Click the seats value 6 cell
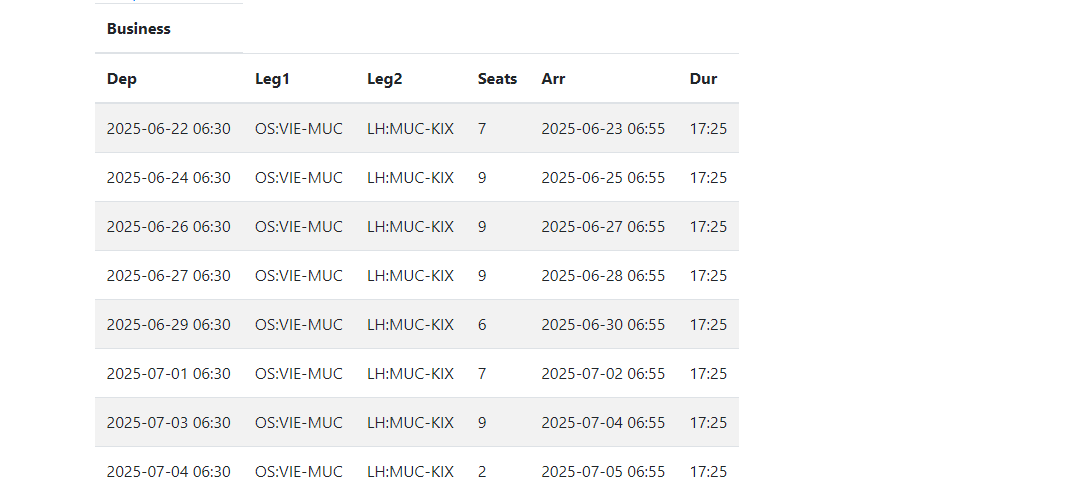1065x502 pixels. 482,325
